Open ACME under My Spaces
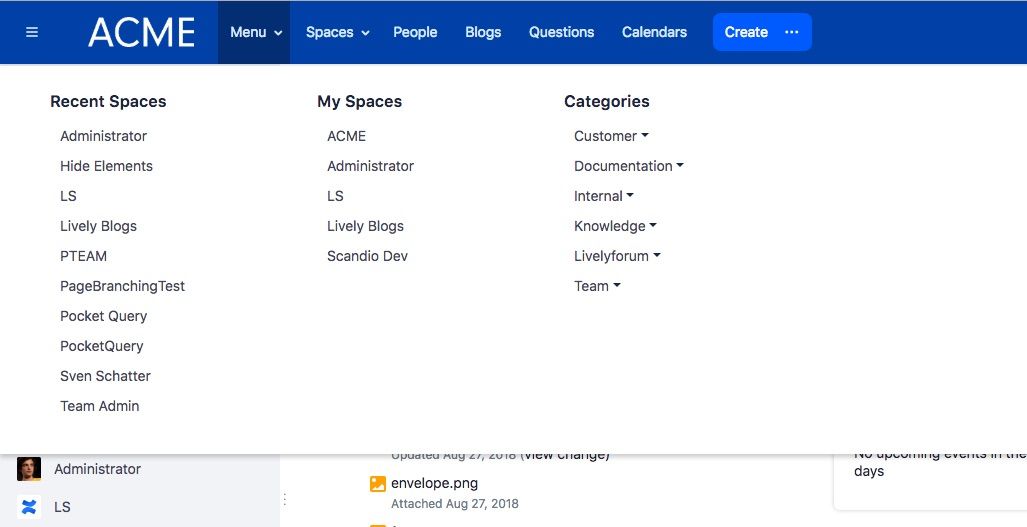 (346, 136)
